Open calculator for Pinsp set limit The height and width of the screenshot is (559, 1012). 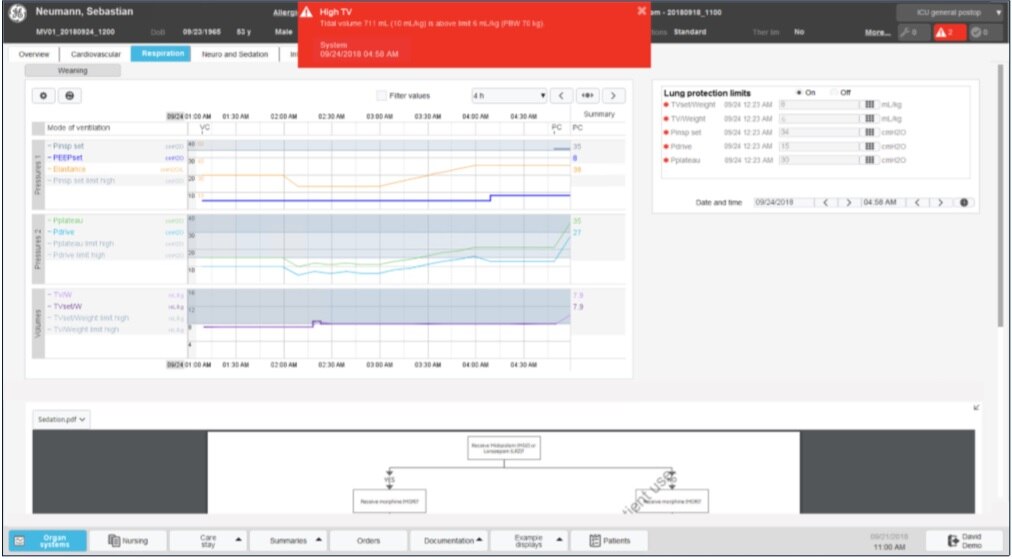point(869,132)
